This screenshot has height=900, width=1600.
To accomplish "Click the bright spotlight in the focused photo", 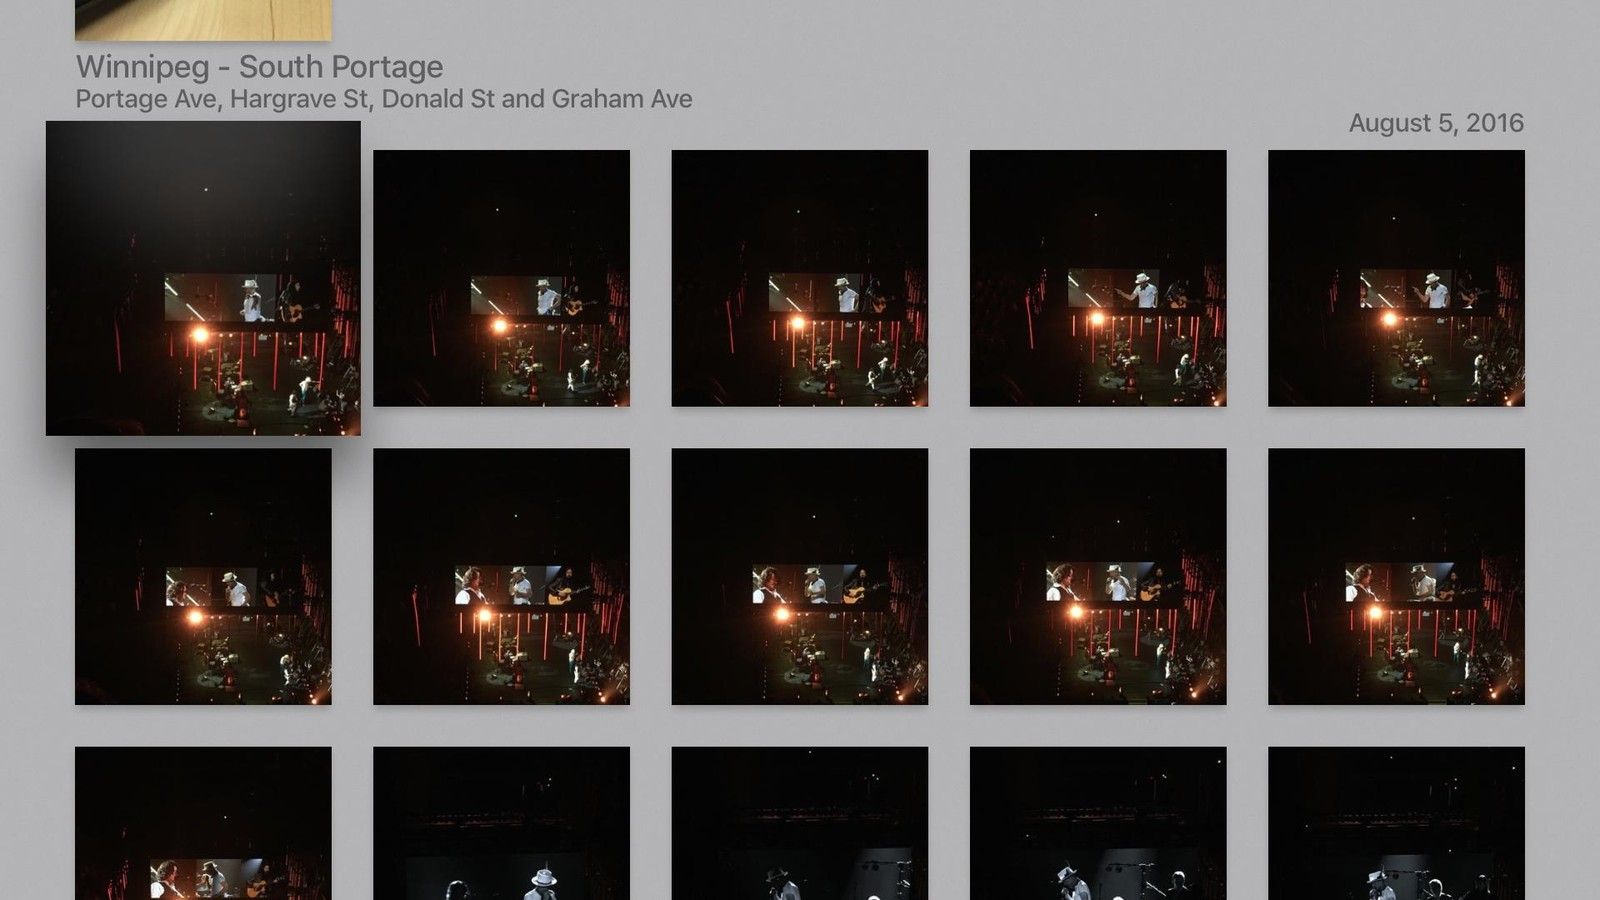I will tap(200, 336).
